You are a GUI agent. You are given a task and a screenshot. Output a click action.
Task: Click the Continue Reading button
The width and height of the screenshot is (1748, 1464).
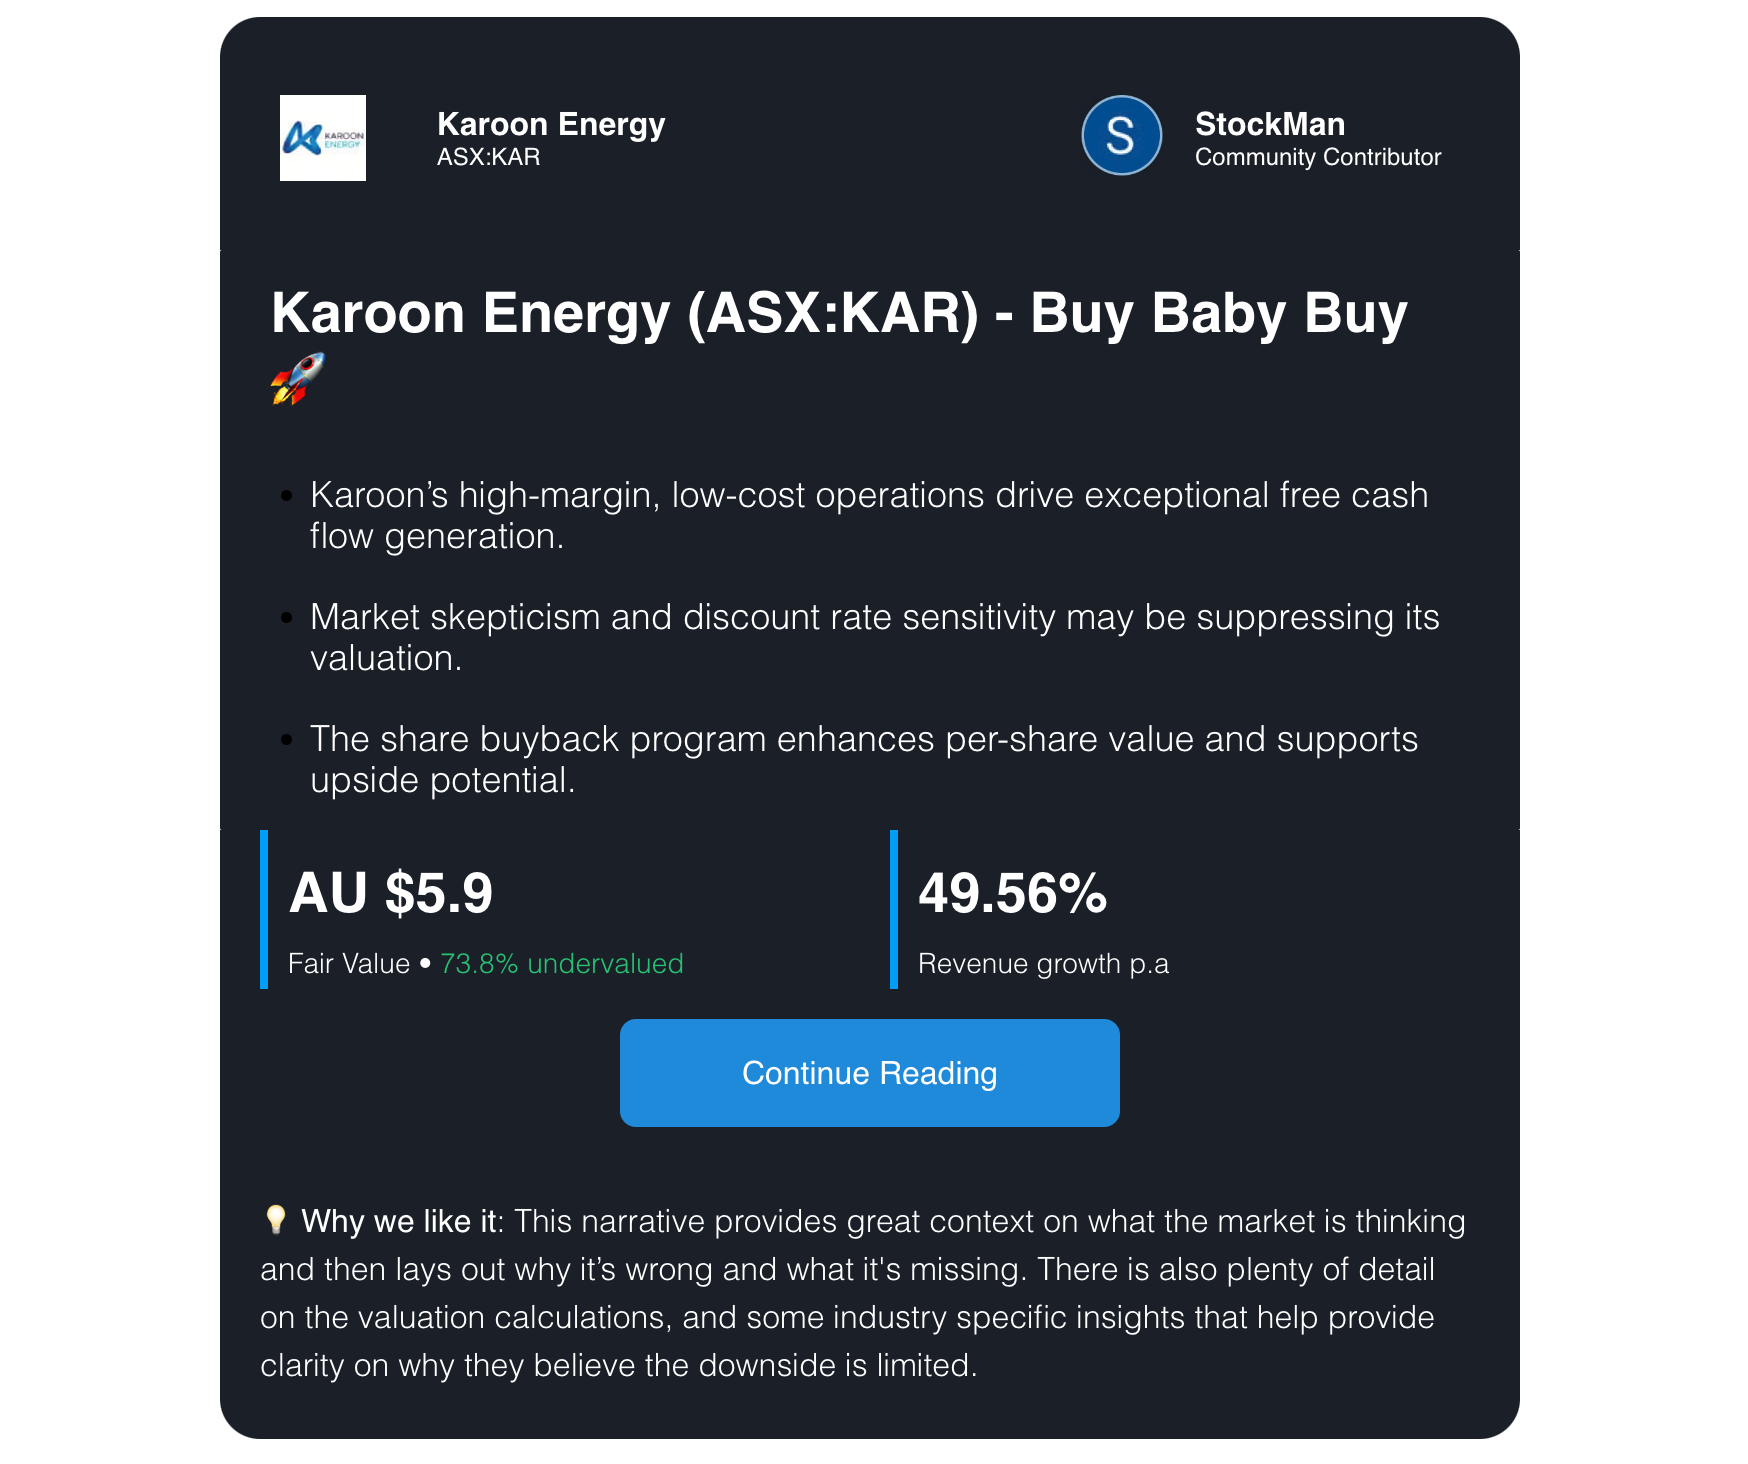coord(869,1073)
